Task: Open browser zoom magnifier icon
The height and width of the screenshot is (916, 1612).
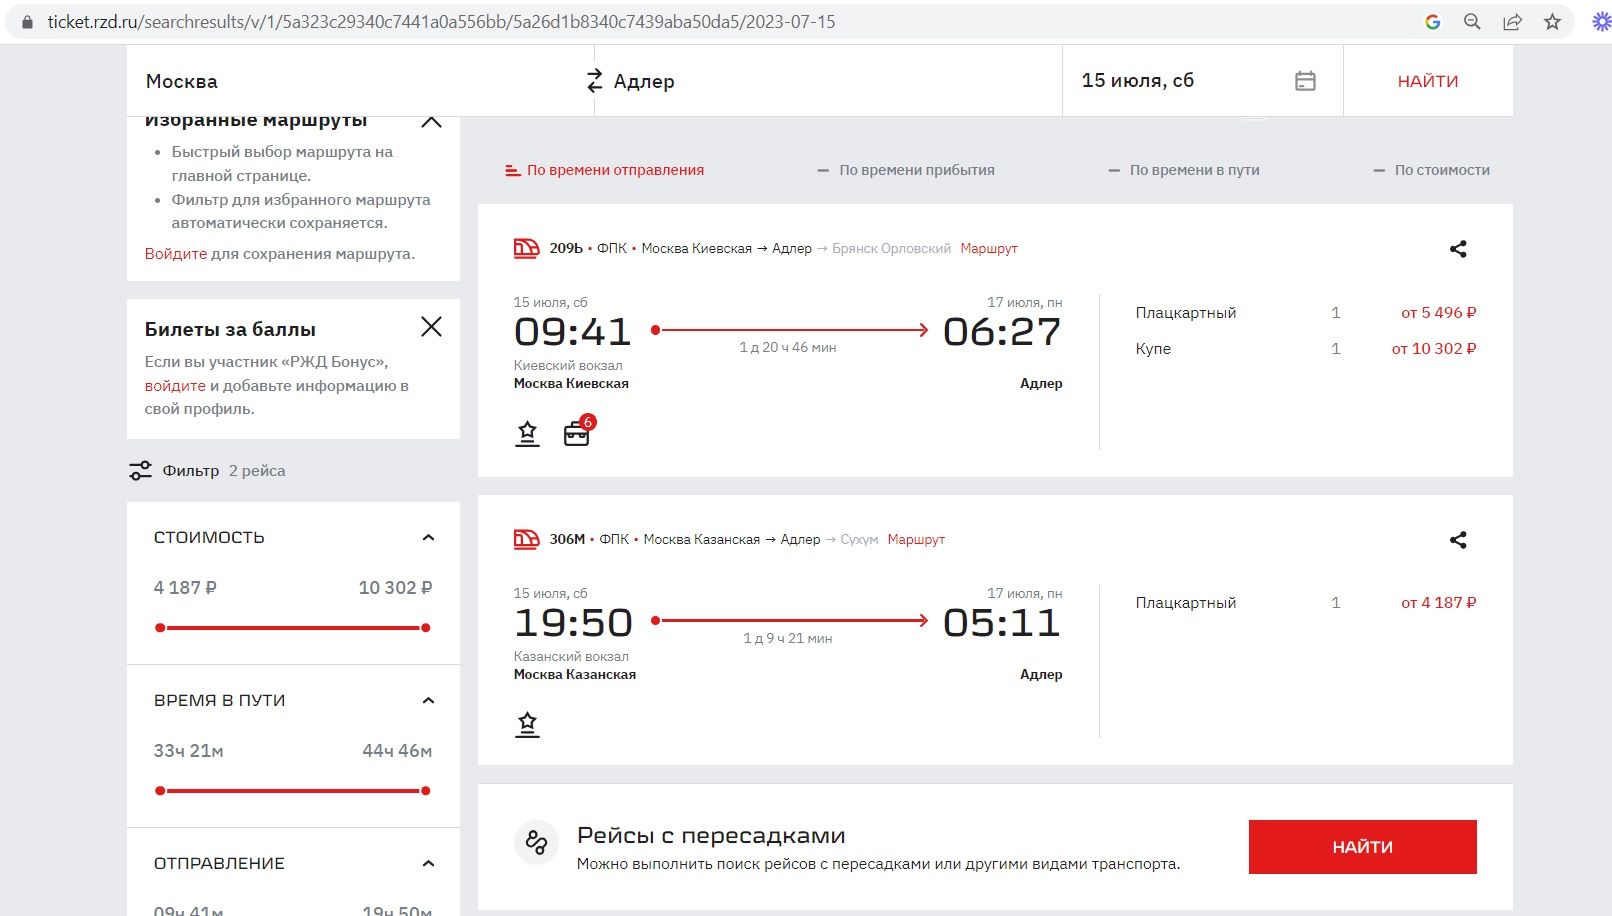Action: 1472,22
